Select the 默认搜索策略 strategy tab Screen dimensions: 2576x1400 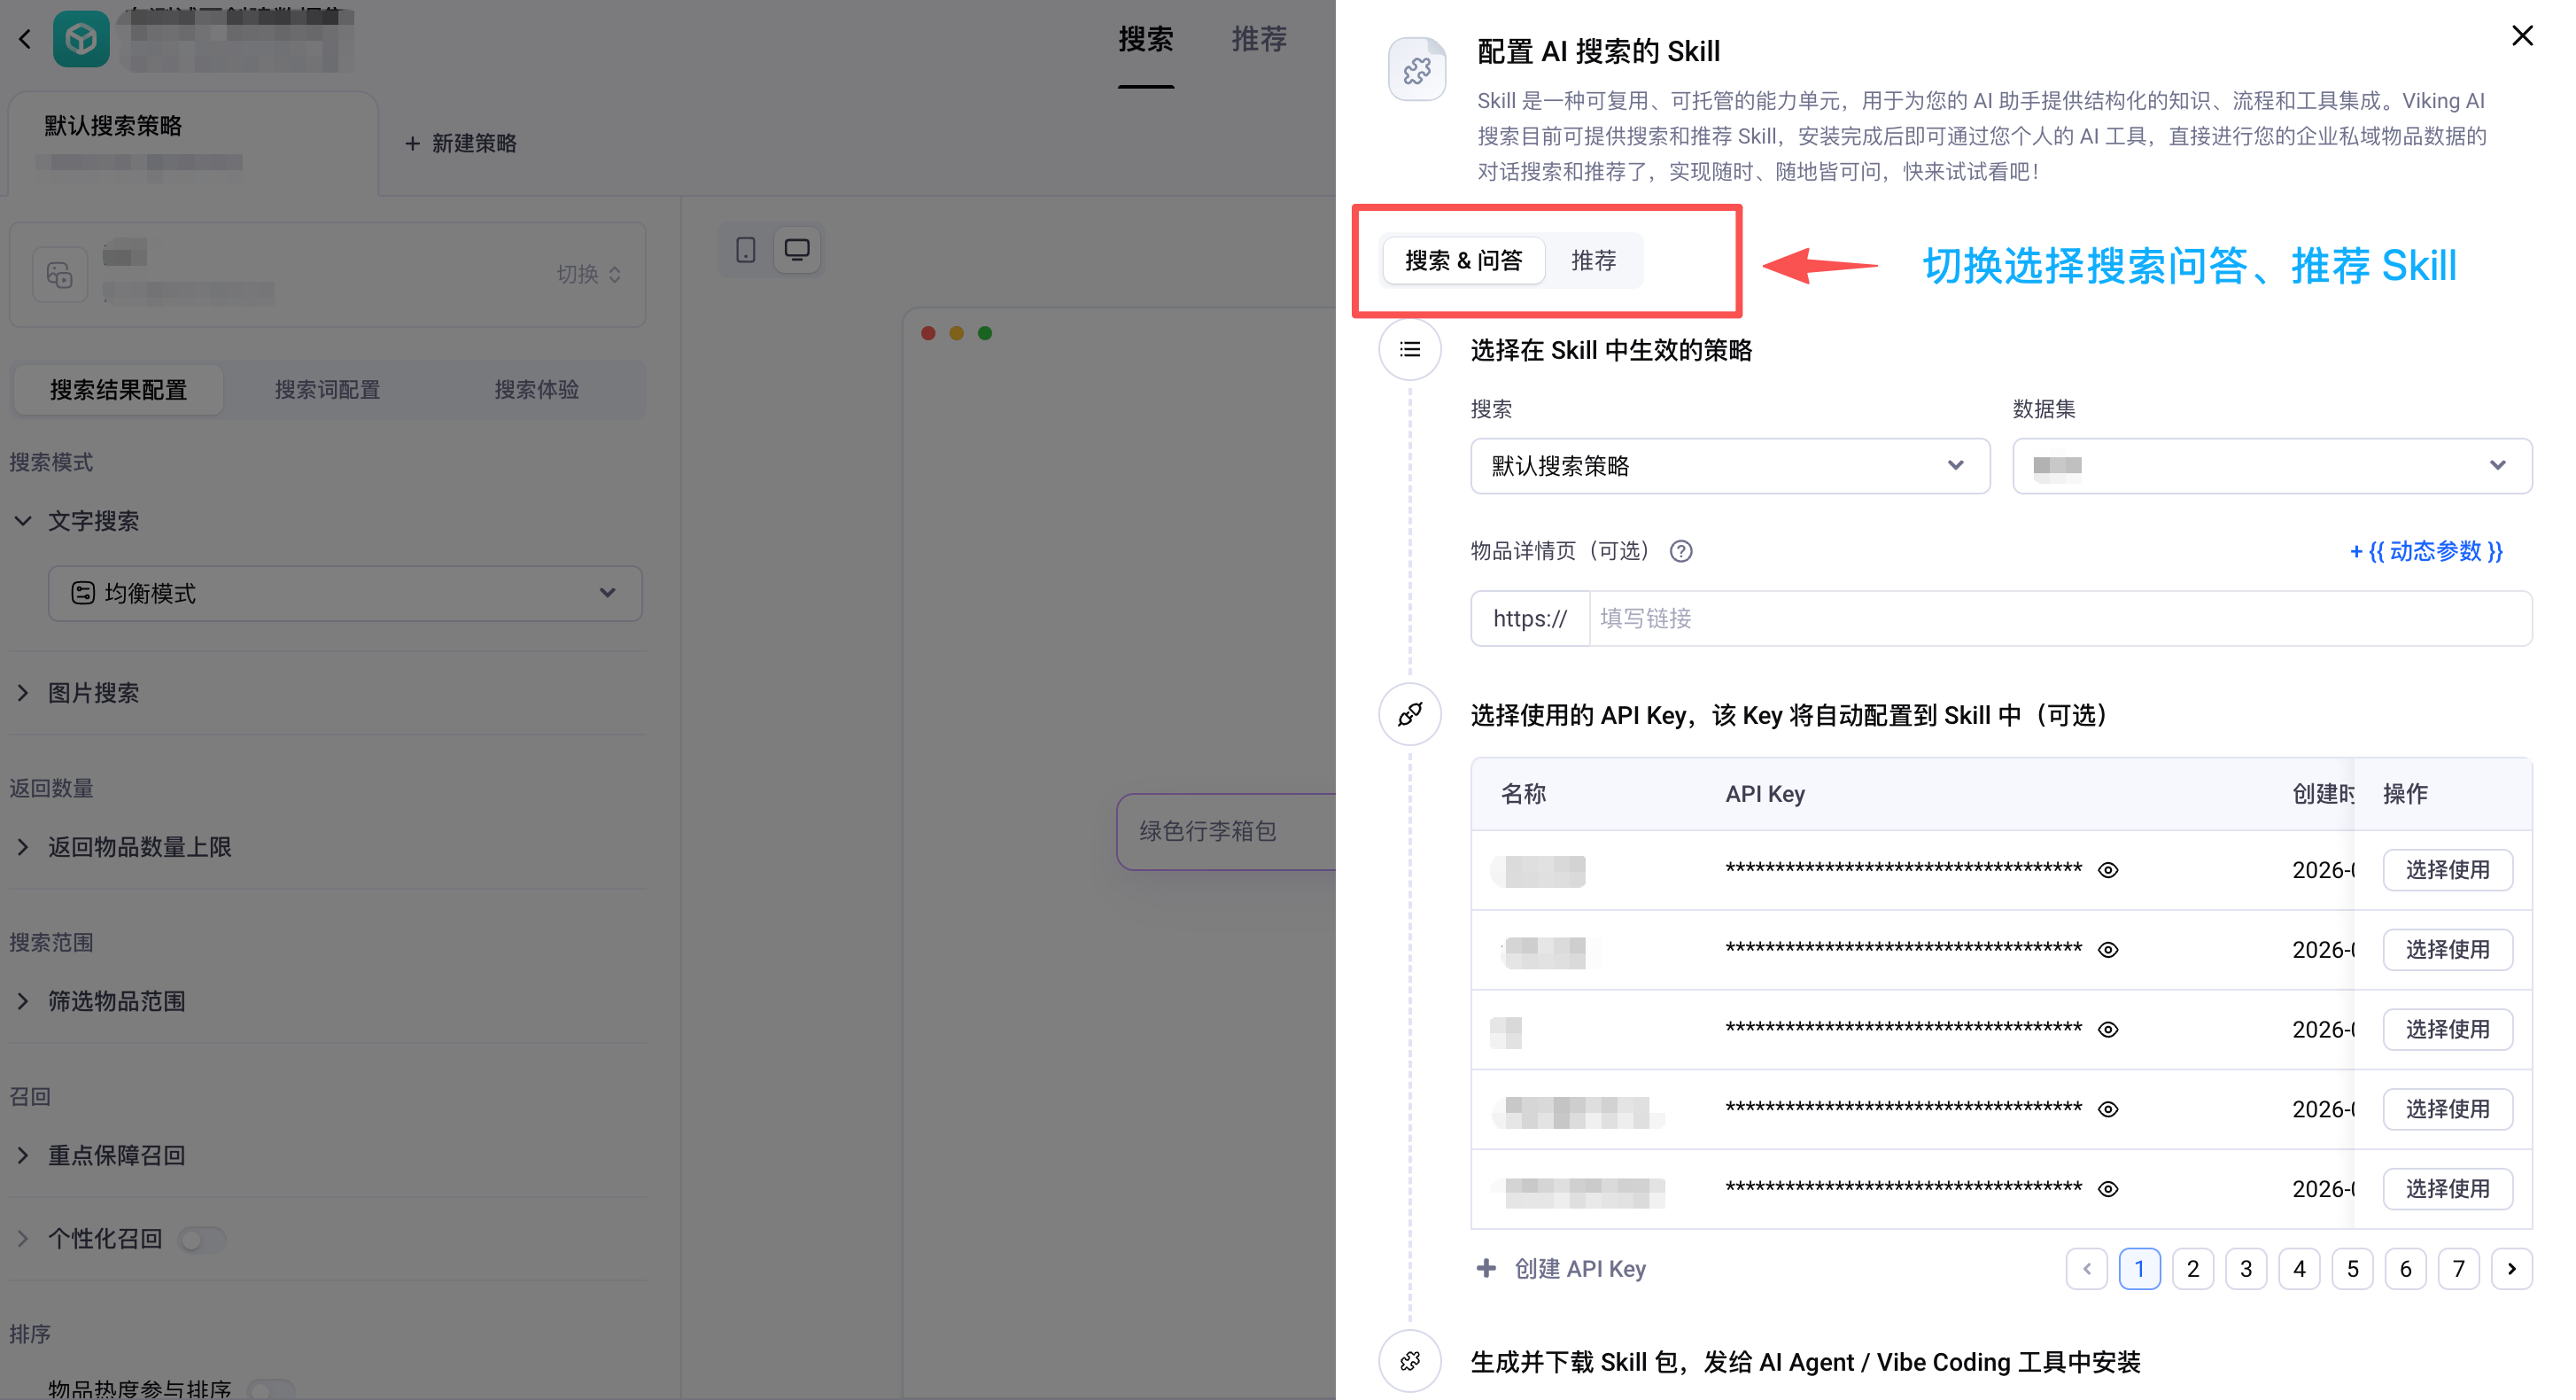(x=193, y=143)
